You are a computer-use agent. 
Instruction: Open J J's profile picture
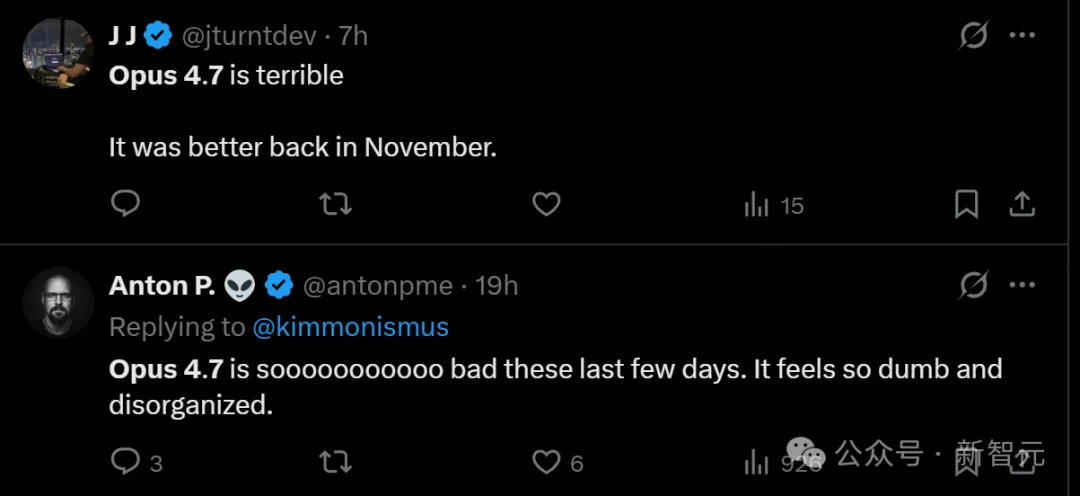click(58, 53)
